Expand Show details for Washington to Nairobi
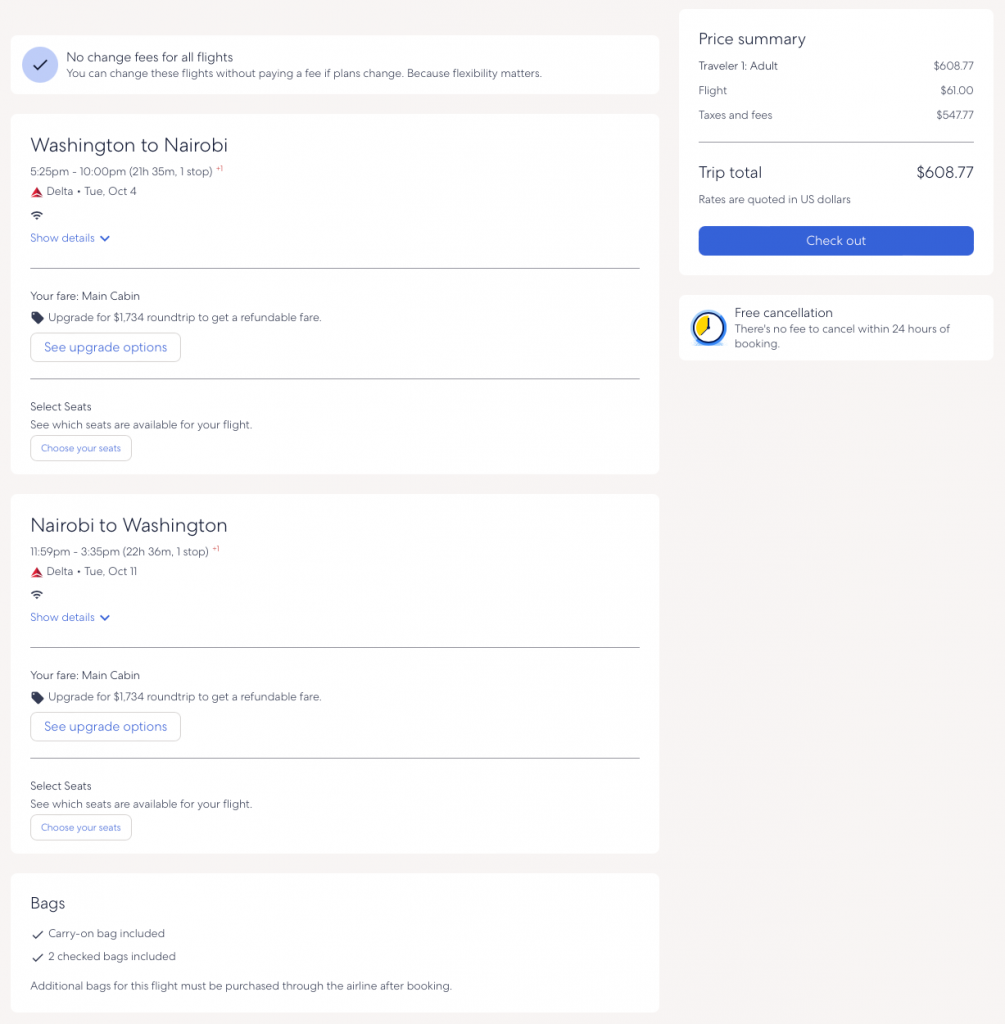Screen dimensions: 1005x1024 (x=70, y=238)
